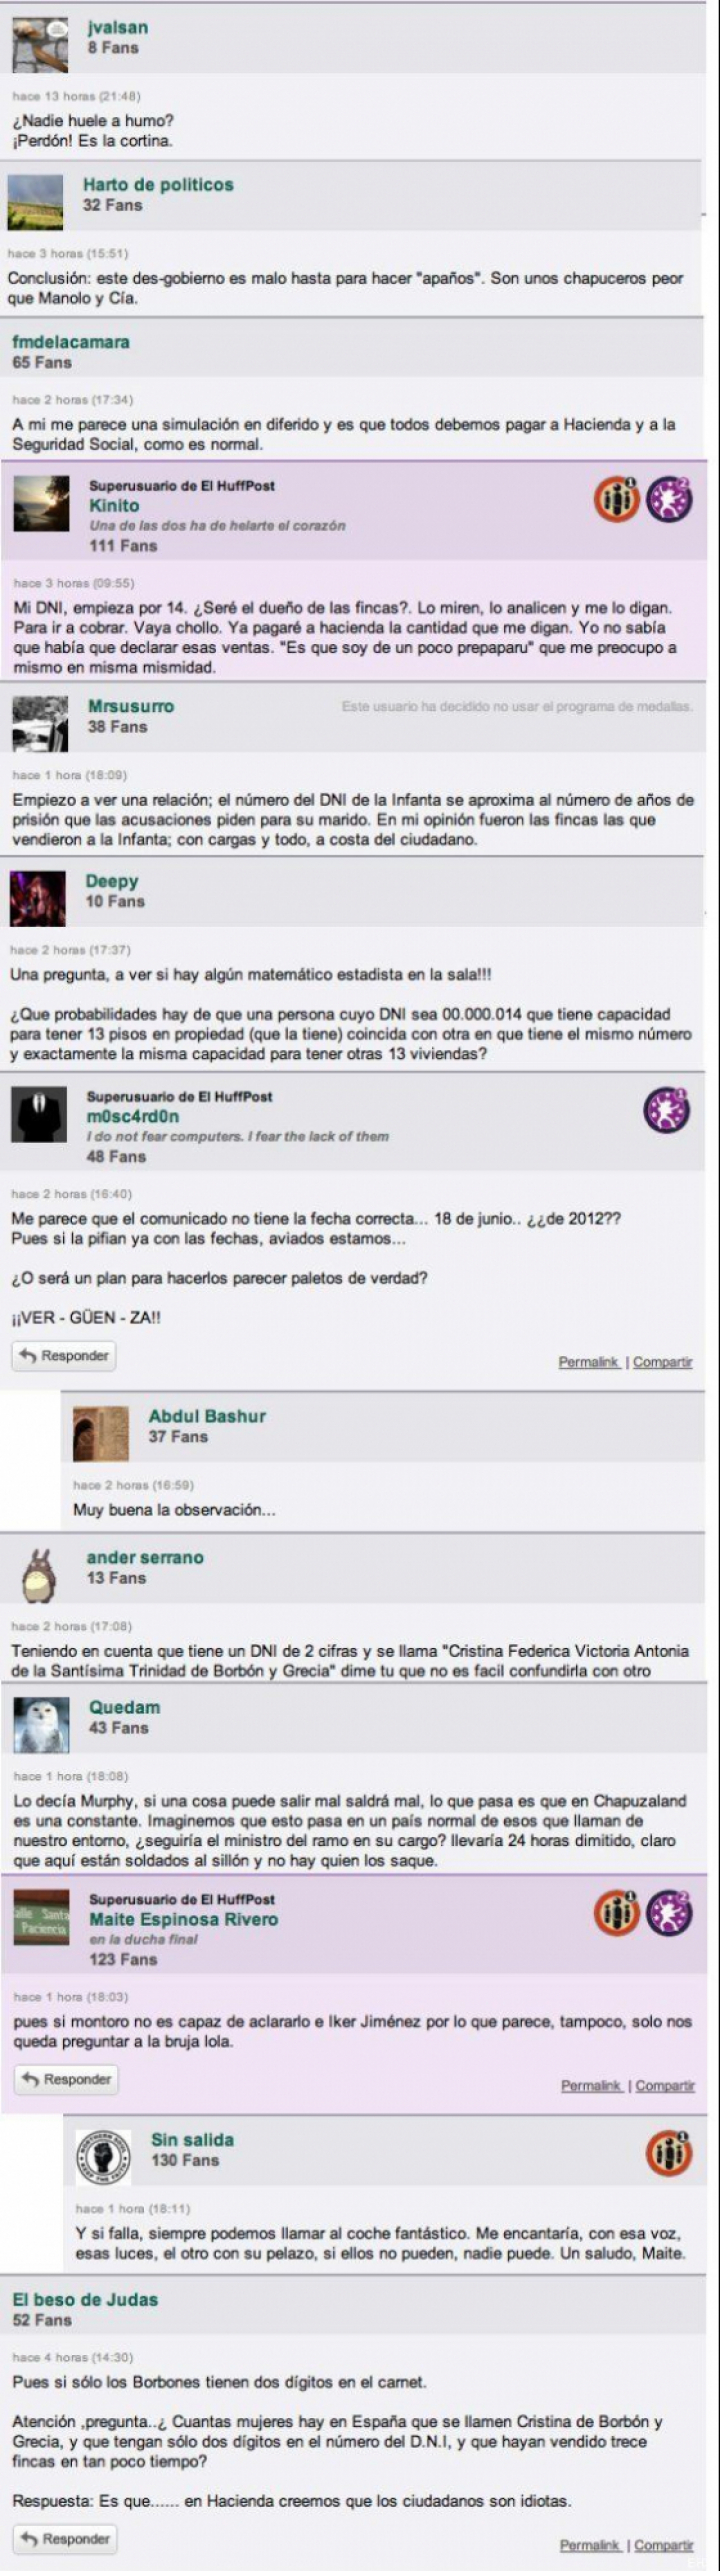The width and height of the screenshot is (720, 2571).
Task: Click Responder under El beso de Judas comment
Action: click(65, 2538)
